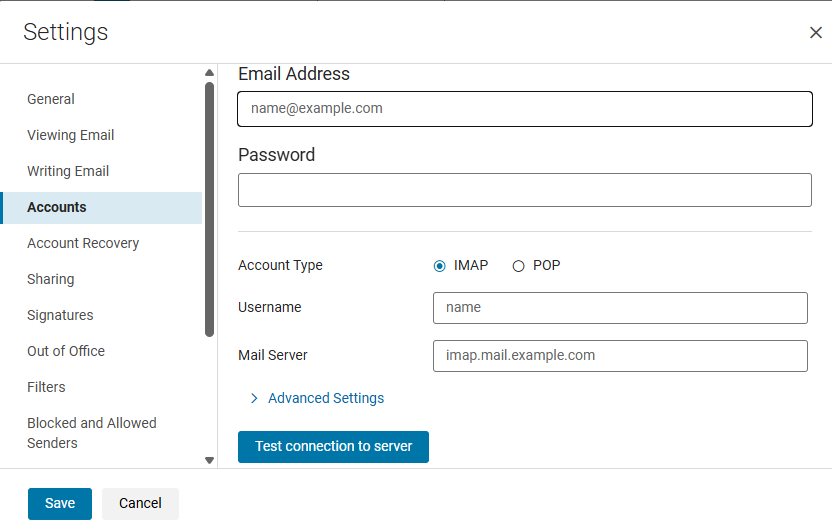Viewport: 832px width, 530px height.
Task: Open Writing Email settings
Action: (x=68, y=171)
